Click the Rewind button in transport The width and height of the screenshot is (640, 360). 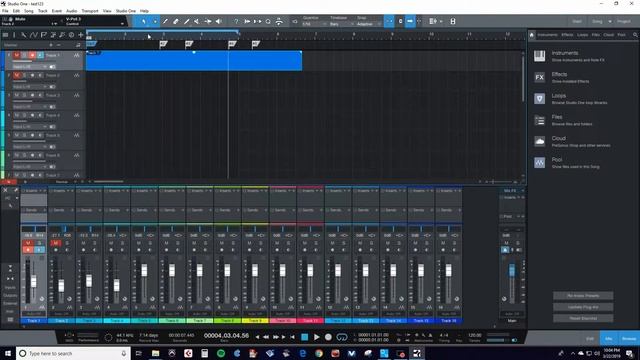pyautogui.click(x=266, y=337)
